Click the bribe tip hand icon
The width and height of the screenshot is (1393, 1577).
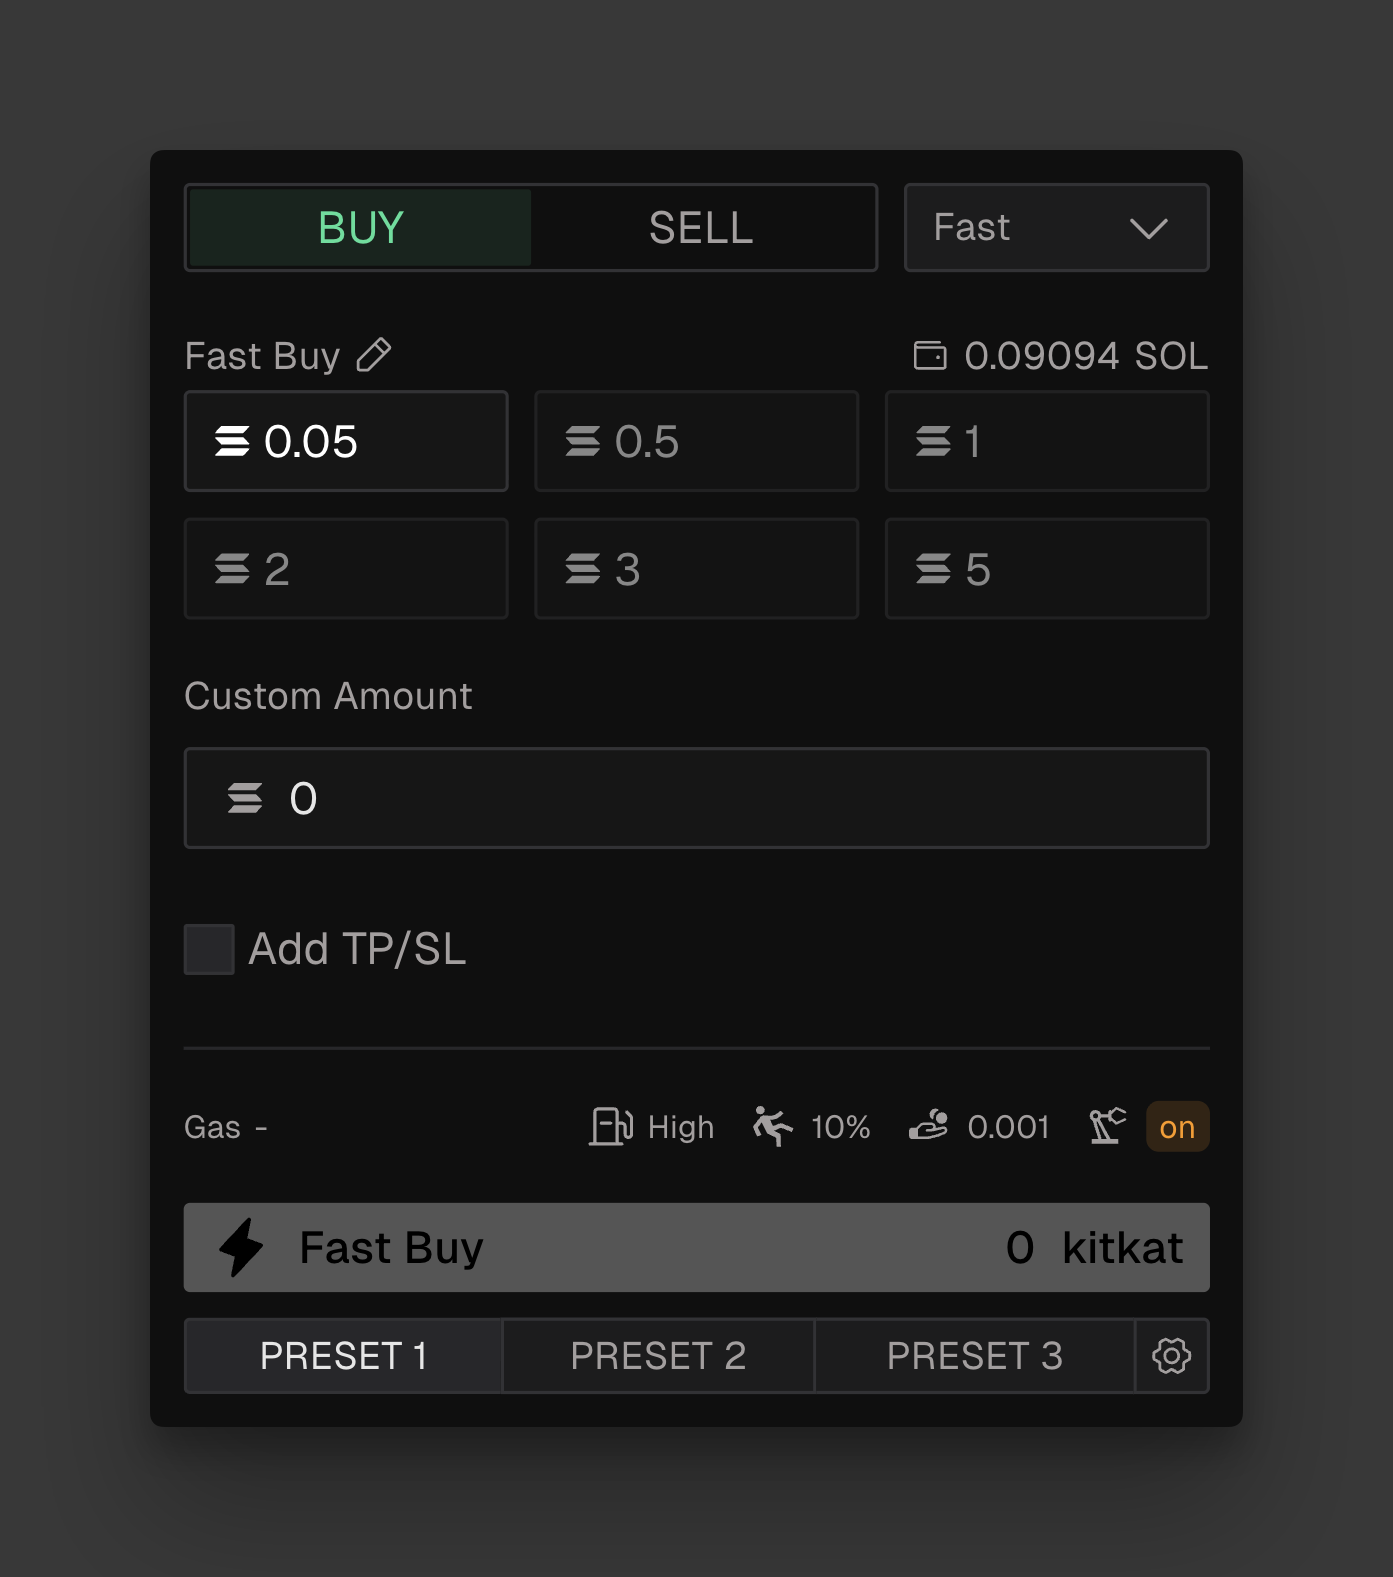(929, 1126)
